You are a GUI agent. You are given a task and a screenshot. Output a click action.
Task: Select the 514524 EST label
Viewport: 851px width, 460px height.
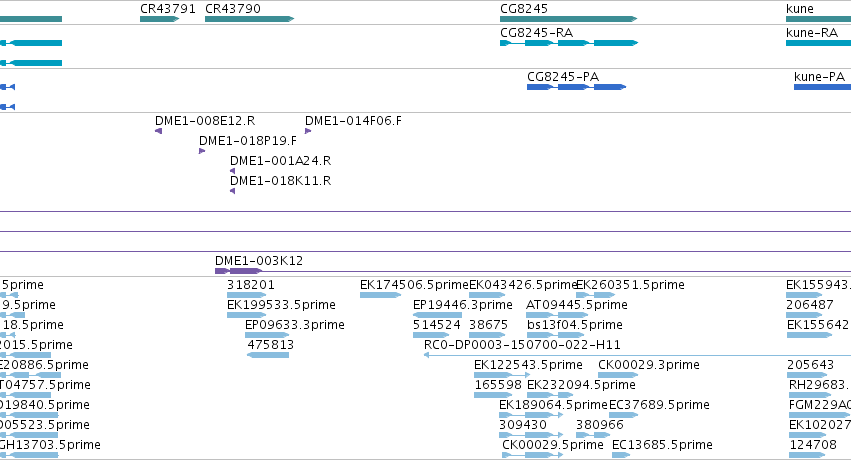point(437,325)
